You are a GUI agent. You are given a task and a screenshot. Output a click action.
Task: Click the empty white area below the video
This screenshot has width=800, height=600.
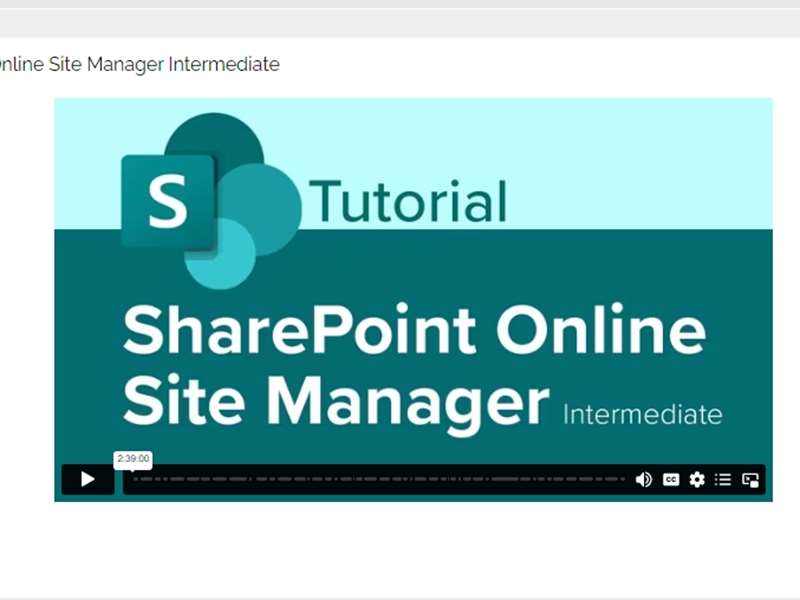pyautogui.click(x=400, y=550)
